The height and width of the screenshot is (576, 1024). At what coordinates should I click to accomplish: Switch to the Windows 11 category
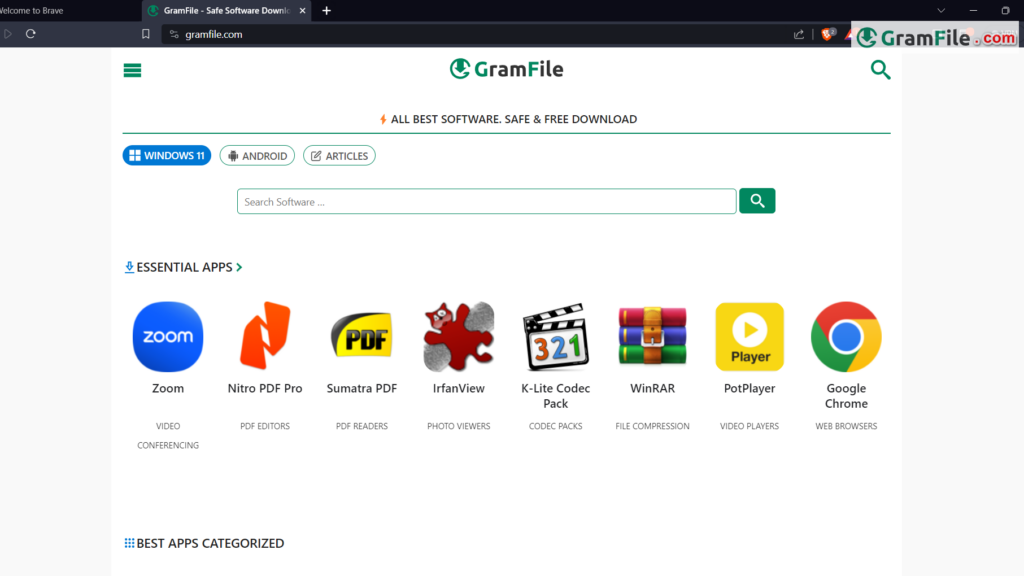(x=167, y=156)
